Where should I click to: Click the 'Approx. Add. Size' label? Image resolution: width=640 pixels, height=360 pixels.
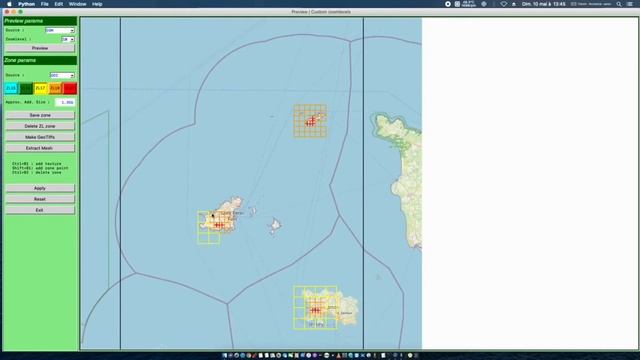click(x=27, y=102)
